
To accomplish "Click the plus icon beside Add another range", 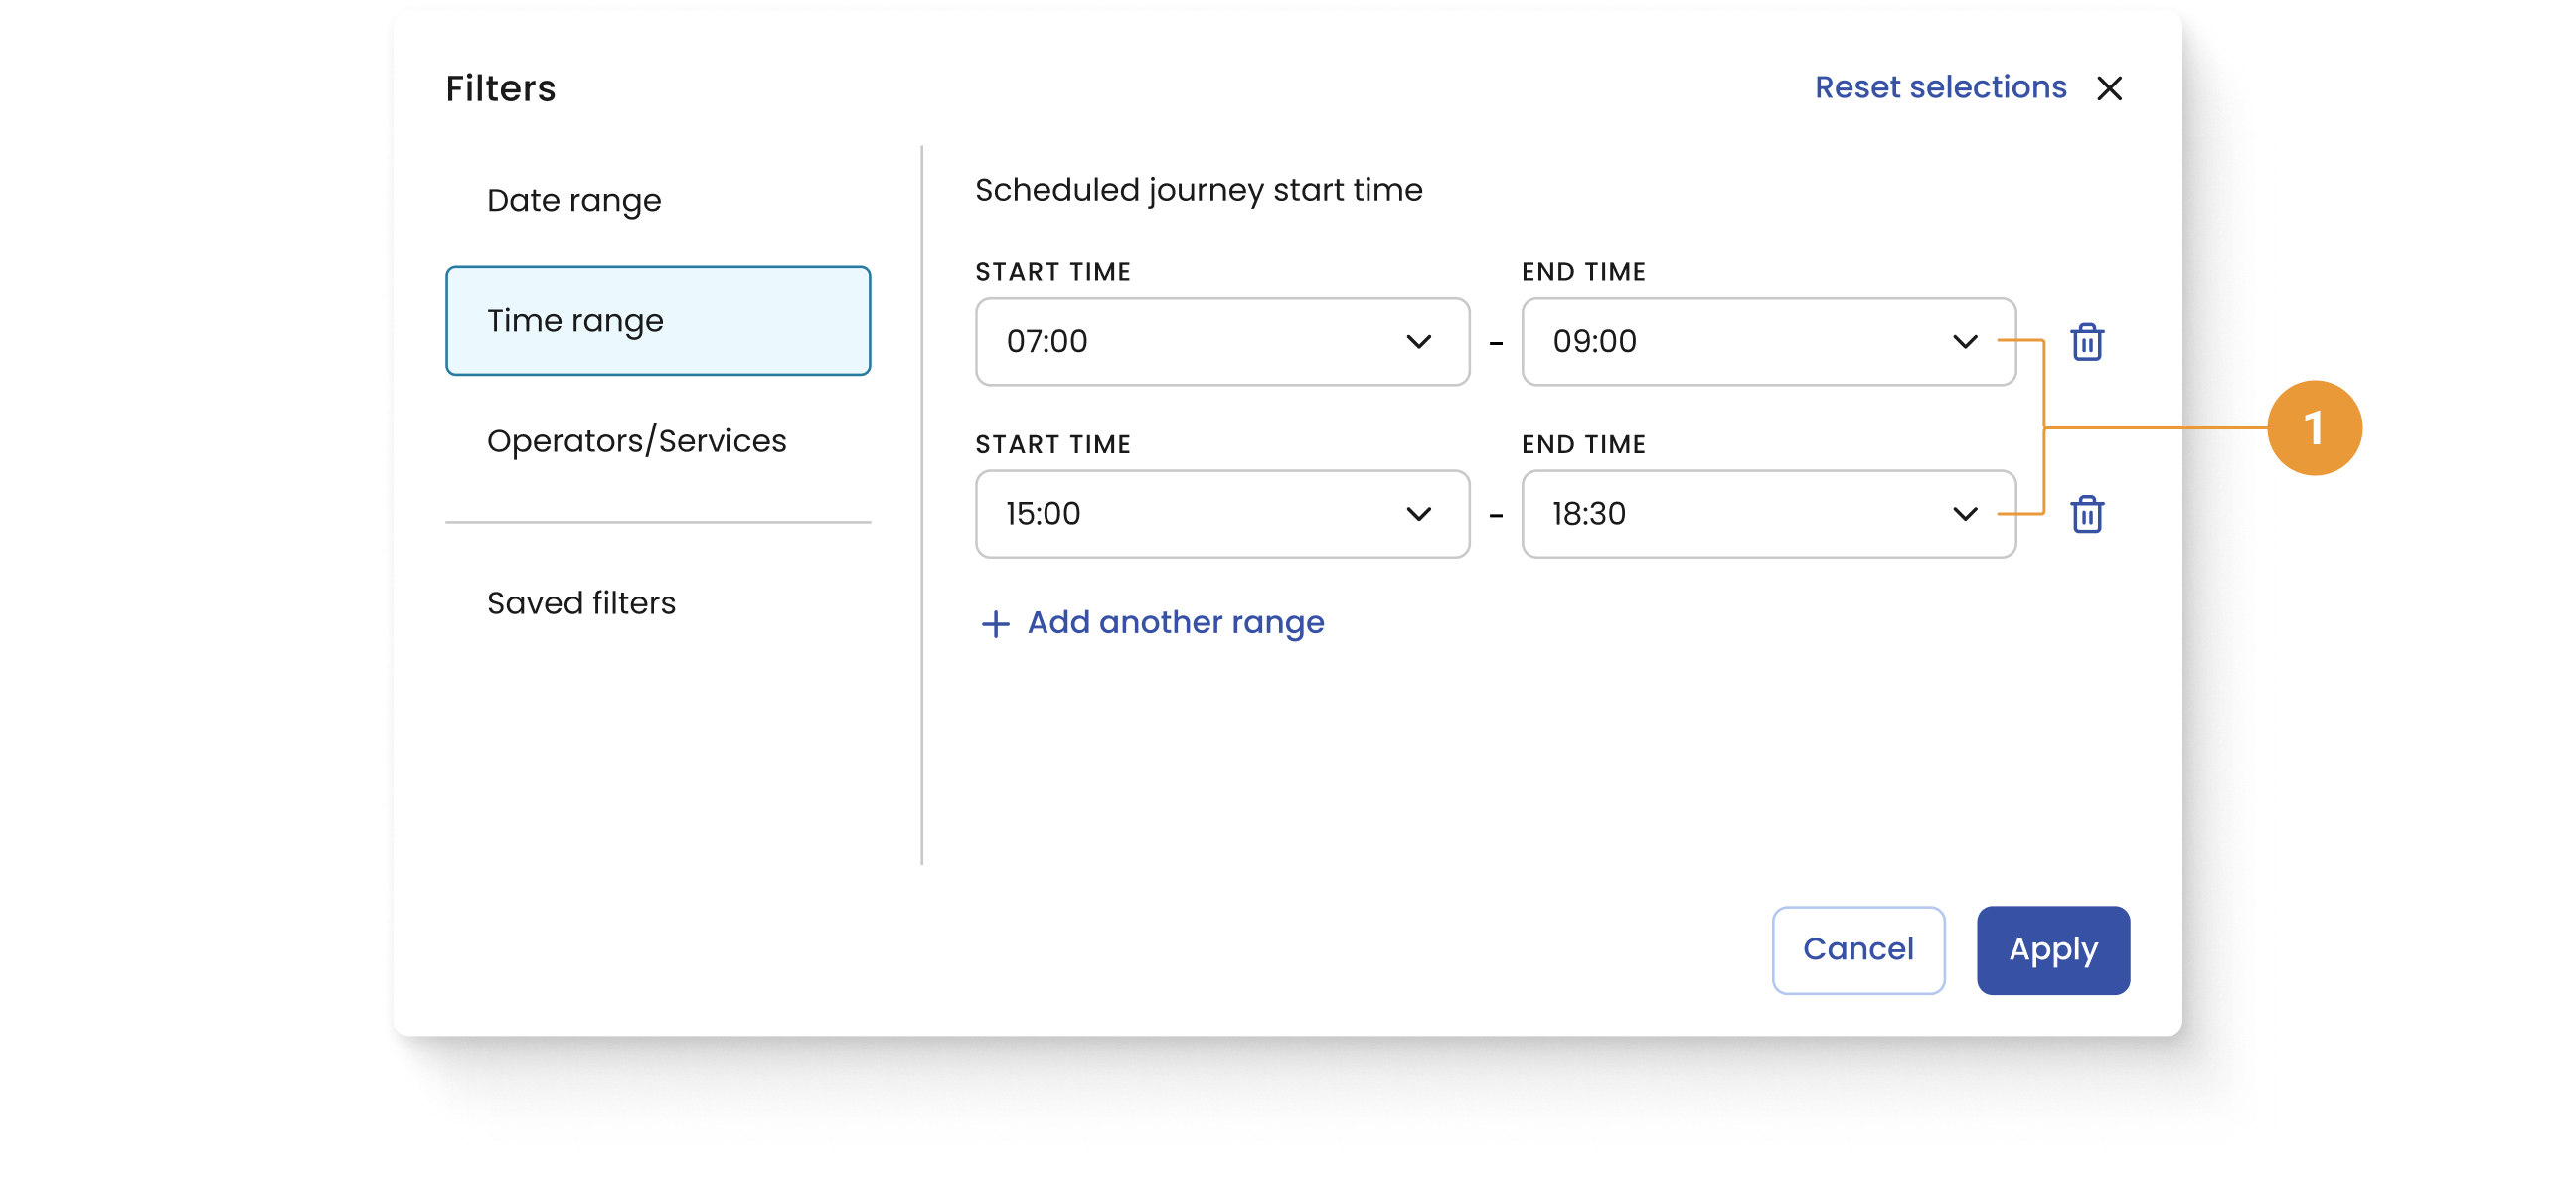I will (x=995, y=624).
